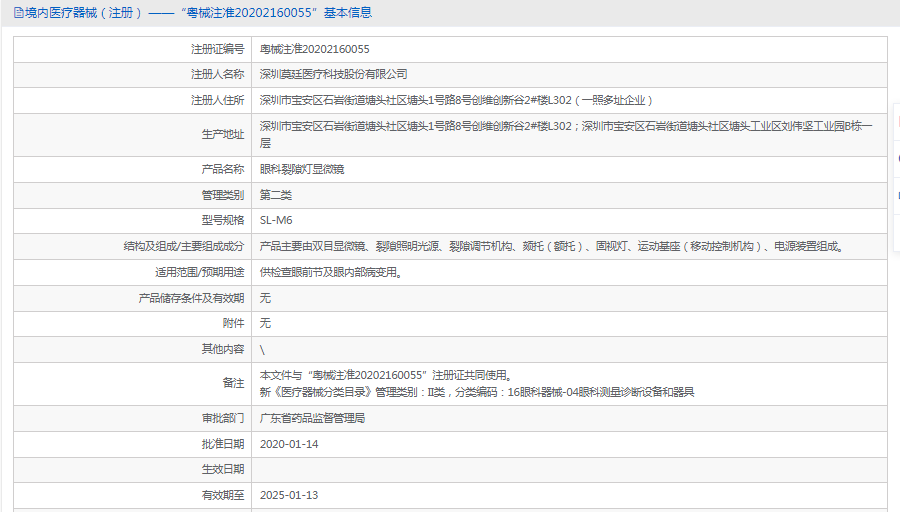
Task: Click the document icon beside the page title
Action: [18, 13]
